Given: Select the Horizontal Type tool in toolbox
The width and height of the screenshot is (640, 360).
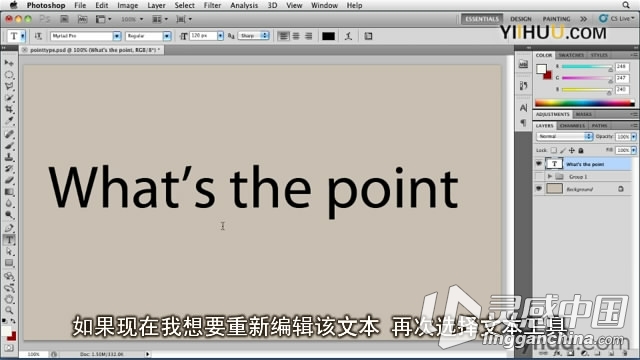Looking at the screenshot, I should click(9, 240).
